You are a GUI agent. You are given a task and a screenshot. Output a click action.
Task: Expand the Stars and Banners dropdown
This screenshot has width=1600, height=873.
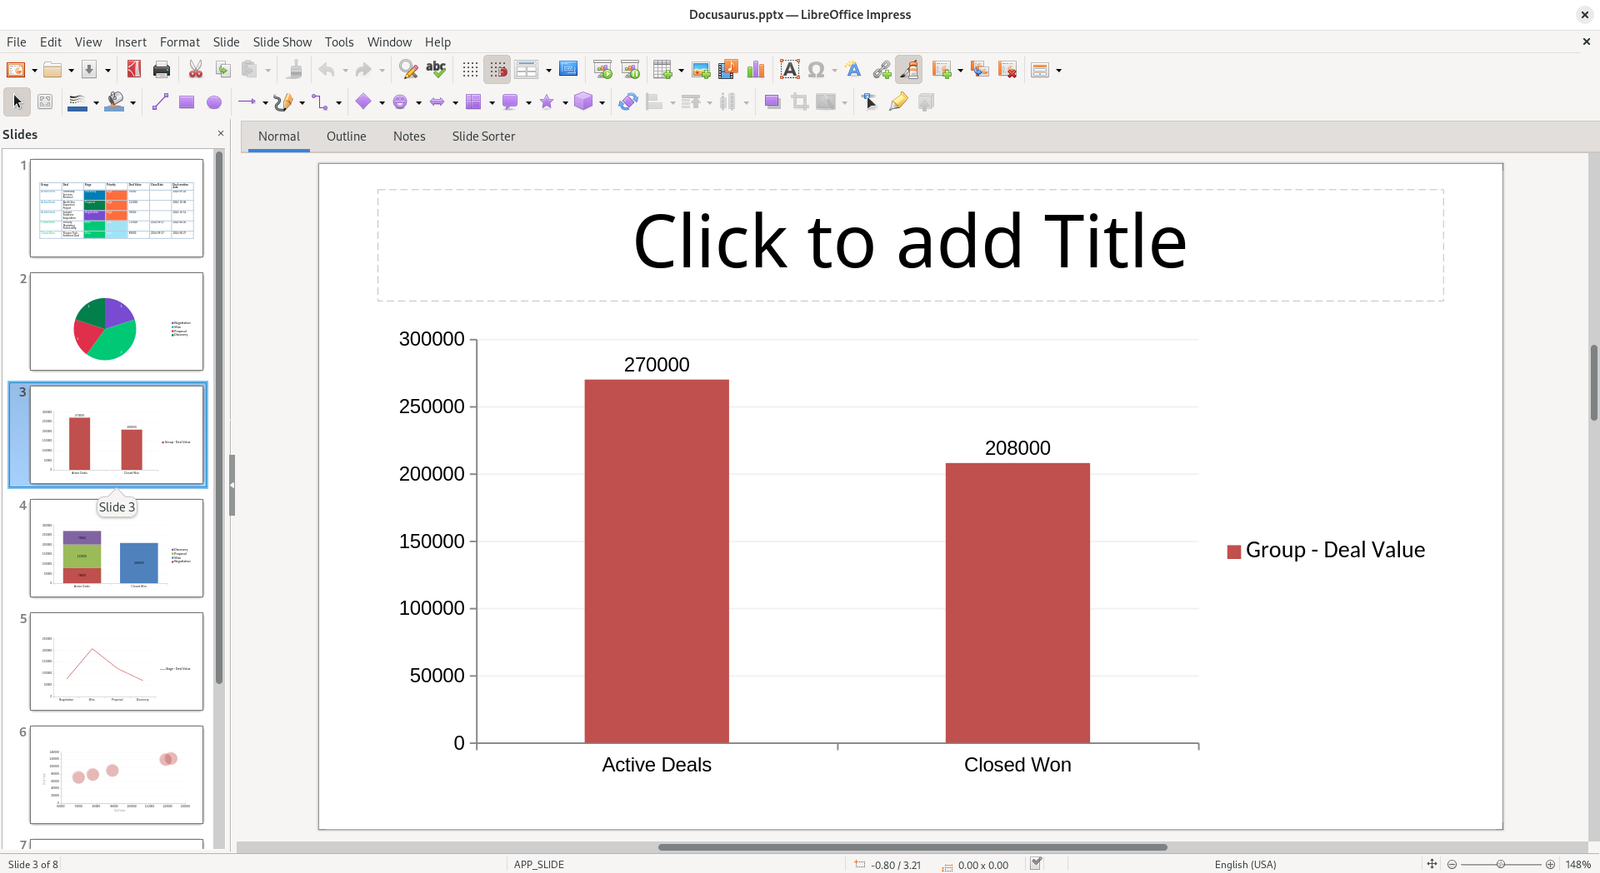click(x=565, y=102)
